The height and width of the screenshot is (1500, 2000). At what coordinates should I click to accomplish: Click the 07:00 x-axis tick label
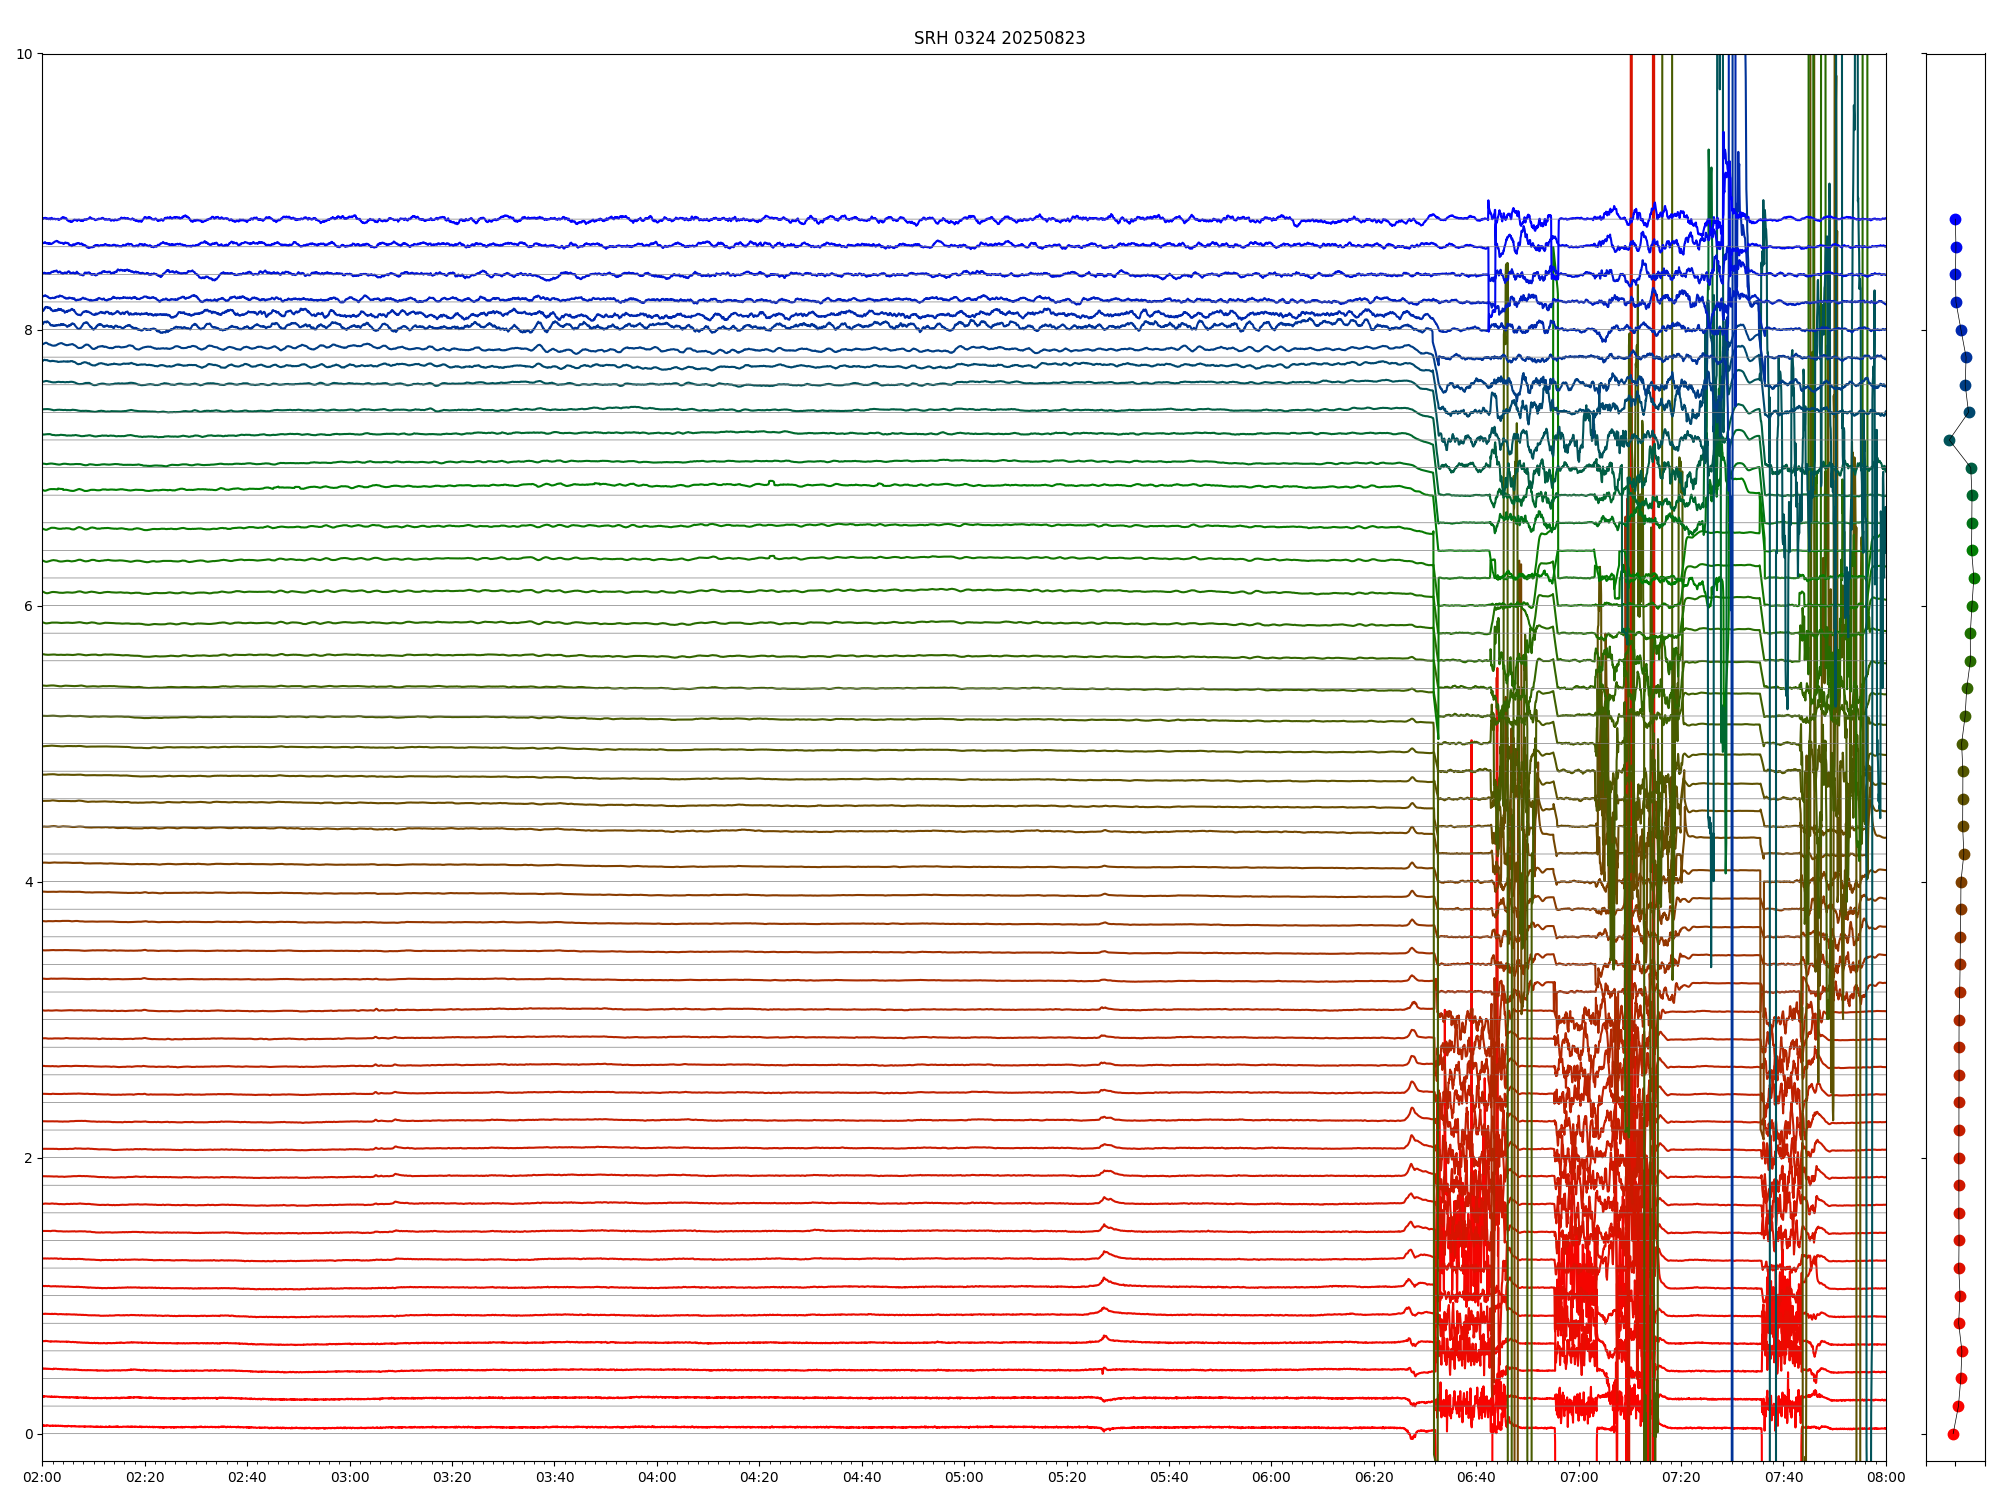(x=1579, y=1477)
